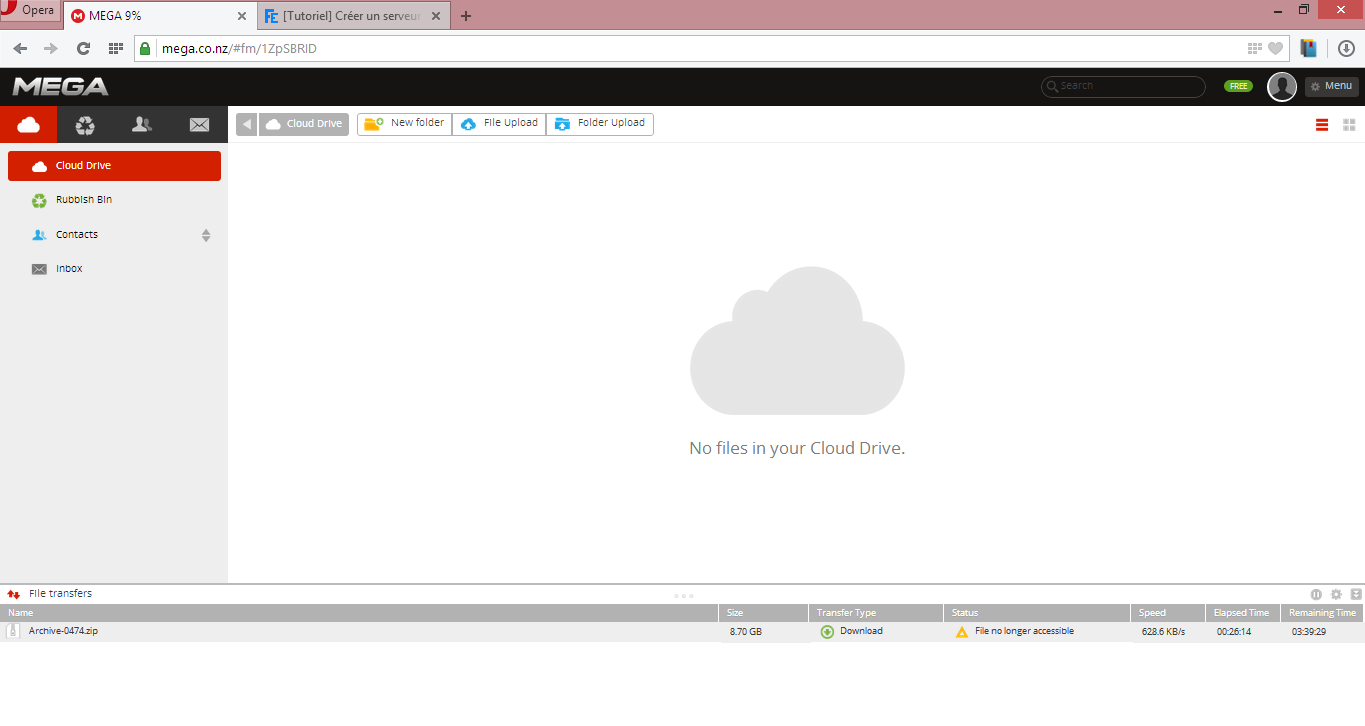Open the bookmarks book icon in toolbar
The image size is (1365, 726).
click(x=1308, y=48)
